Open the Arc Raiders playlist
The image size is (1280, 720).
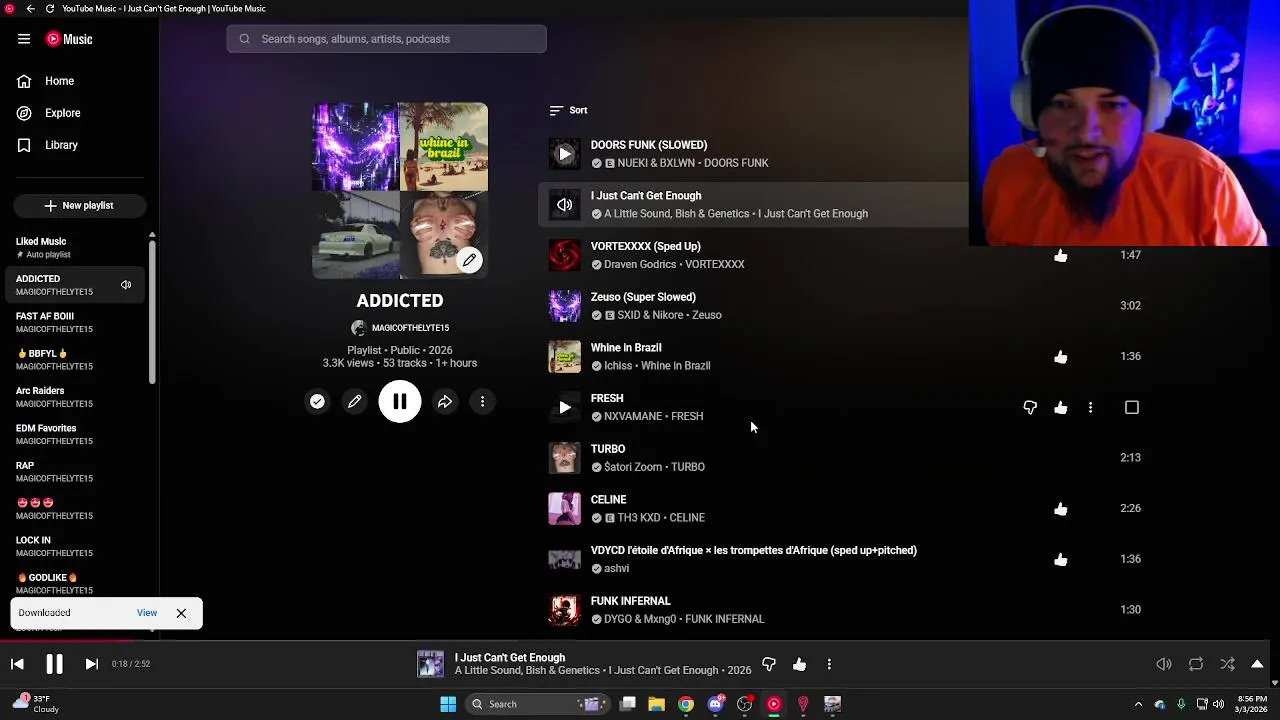tap(75, 397)
